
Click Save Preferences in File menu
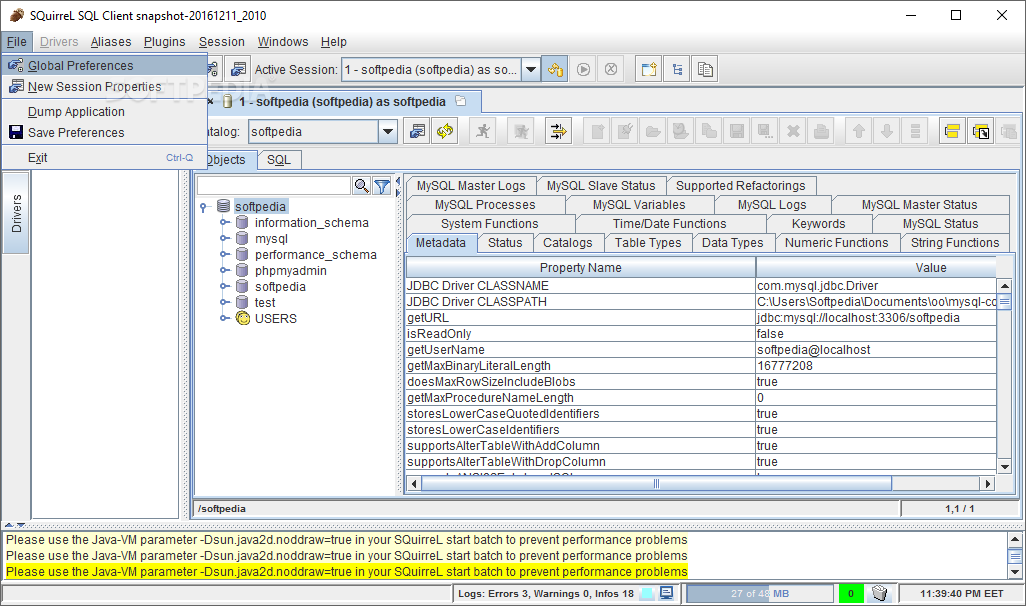pyautogui.click(x=105, y=133)
